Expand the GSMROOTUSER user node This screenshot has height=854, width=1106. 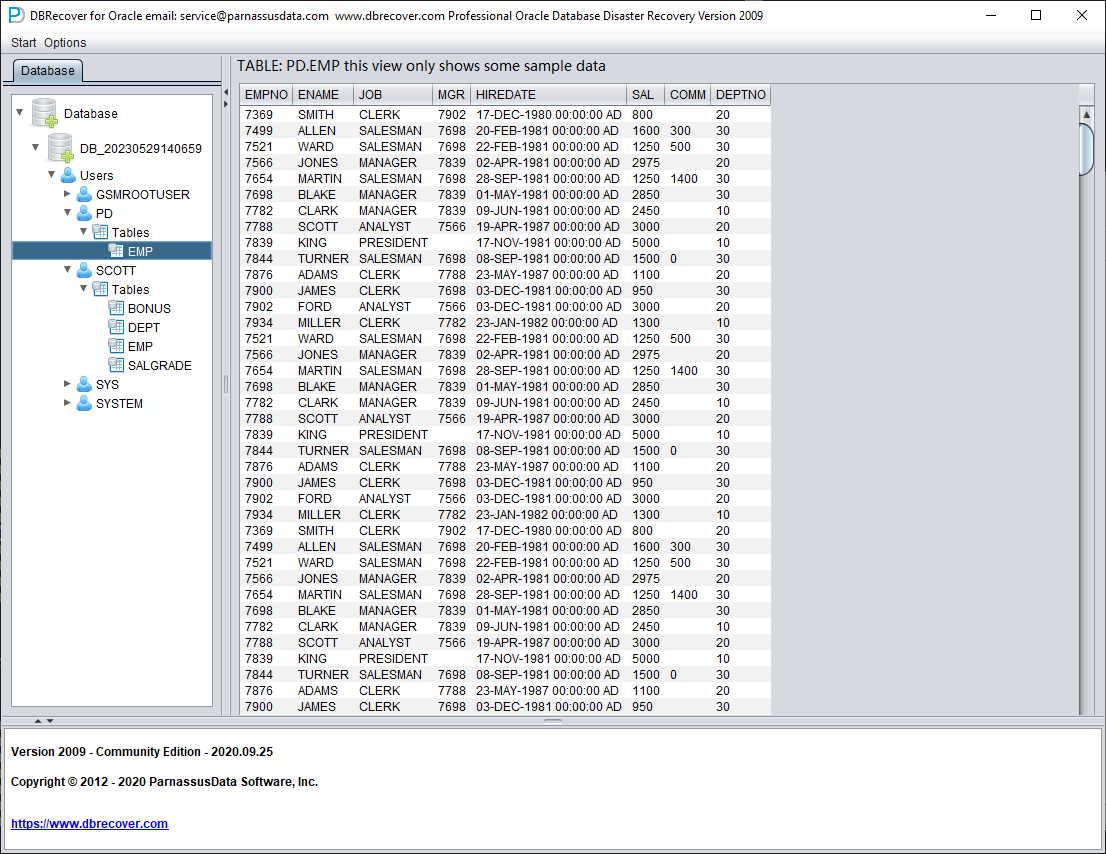click(x=68, y=193)
